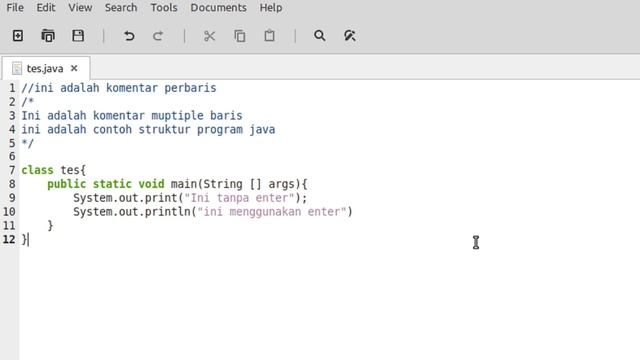Click "main(String [] args){" text

coord(239,184)
